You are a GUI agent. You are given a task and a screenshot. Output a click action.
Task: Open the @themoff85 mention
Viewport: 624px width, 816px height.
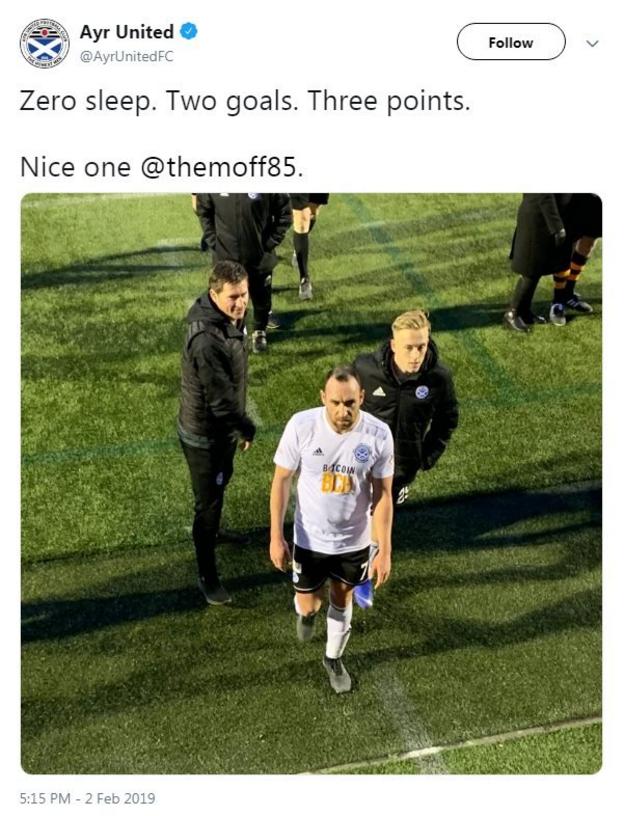click(222, 167)
